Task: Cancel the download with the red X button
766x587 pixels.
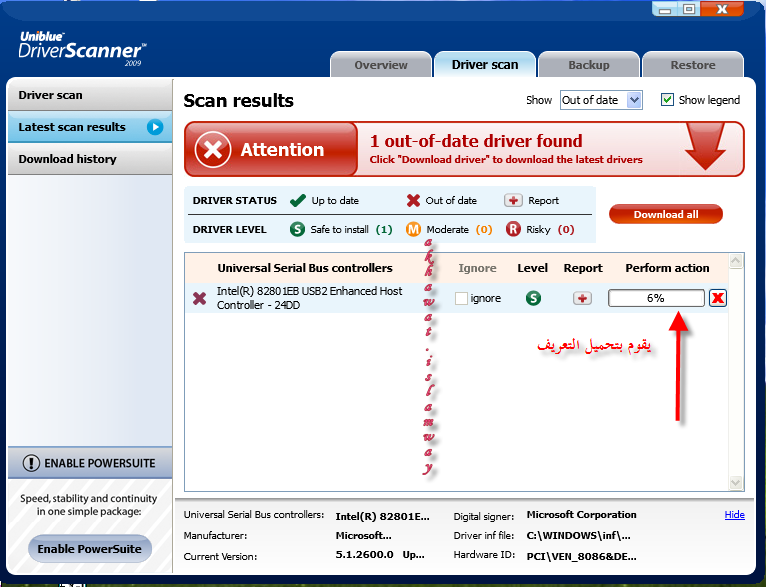Action: point(718,298)
